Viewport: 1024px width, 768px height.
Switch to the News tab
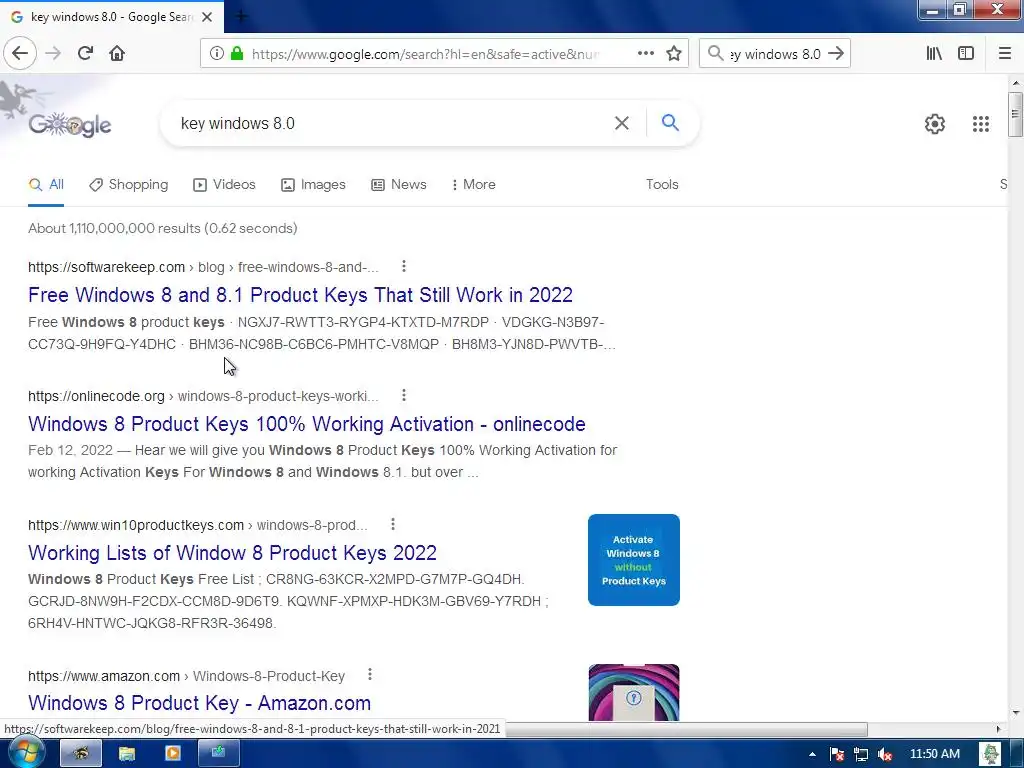coord(398,185)
